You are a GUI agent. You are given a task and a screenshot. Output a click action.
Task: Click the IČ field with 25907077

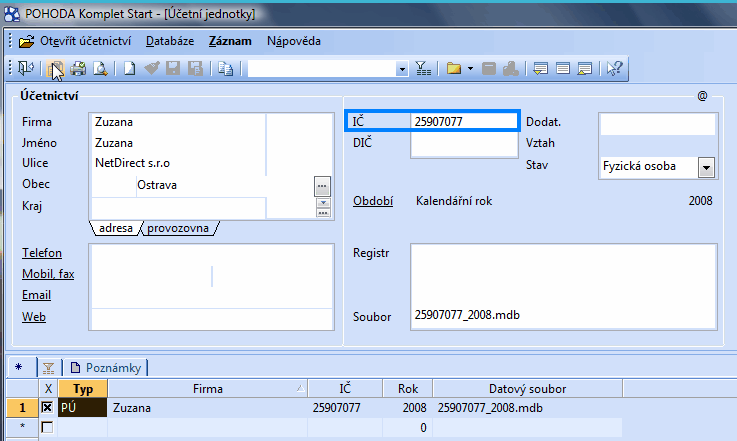coord(464,122)
